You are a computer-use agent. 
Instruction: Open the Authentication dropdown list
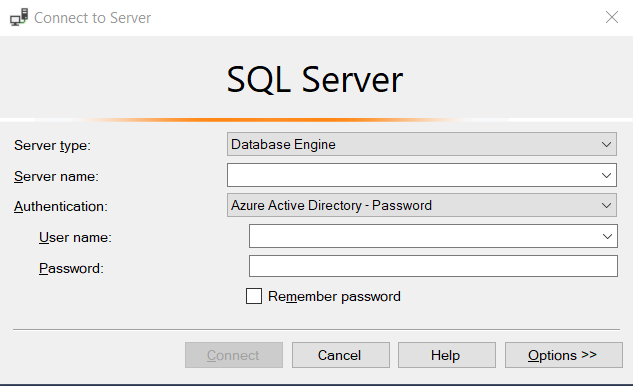point(422,206)
